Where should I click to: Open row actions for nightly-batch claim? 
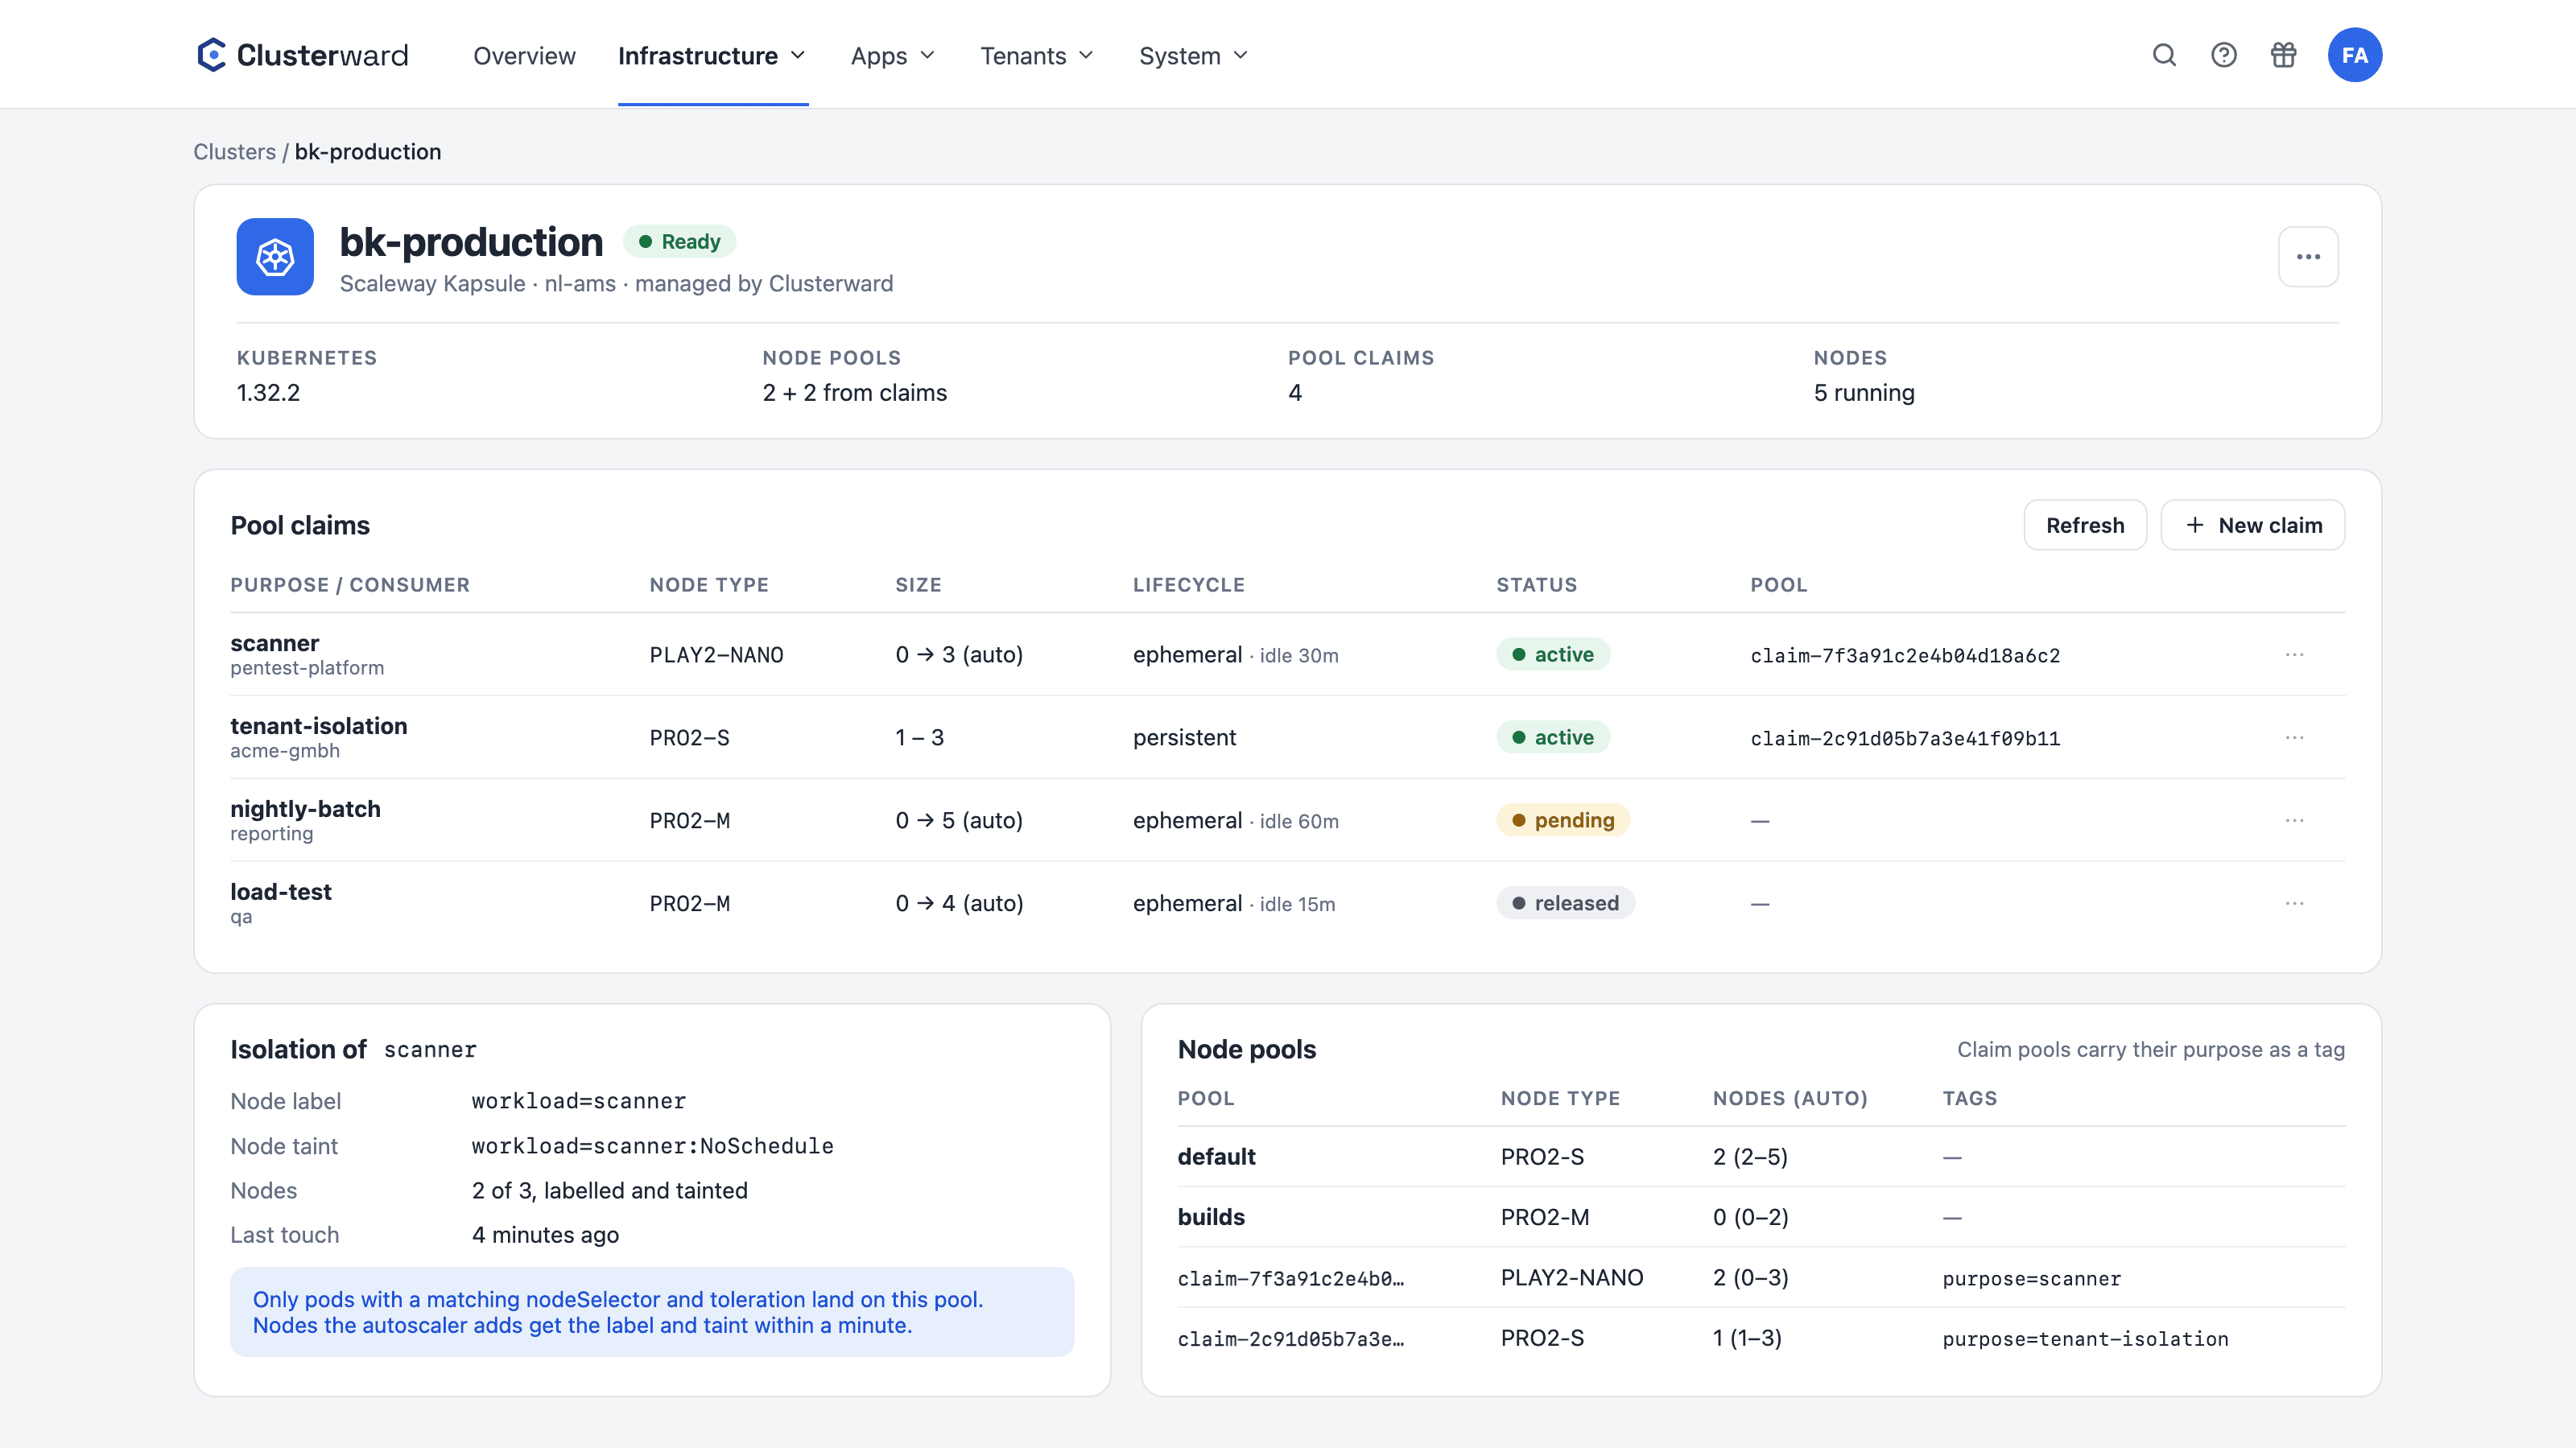[2294, 821]
